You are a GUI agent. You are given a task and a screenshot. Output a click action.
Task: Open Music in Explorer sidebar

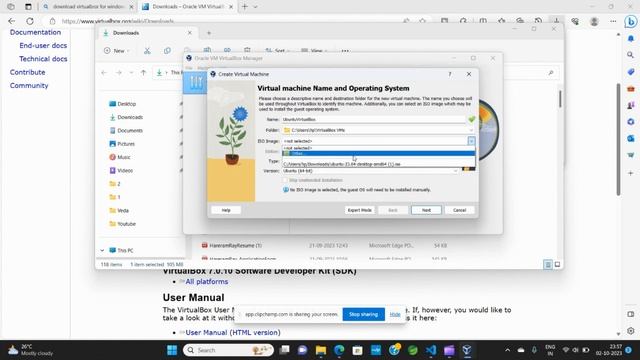click(120, 157)
